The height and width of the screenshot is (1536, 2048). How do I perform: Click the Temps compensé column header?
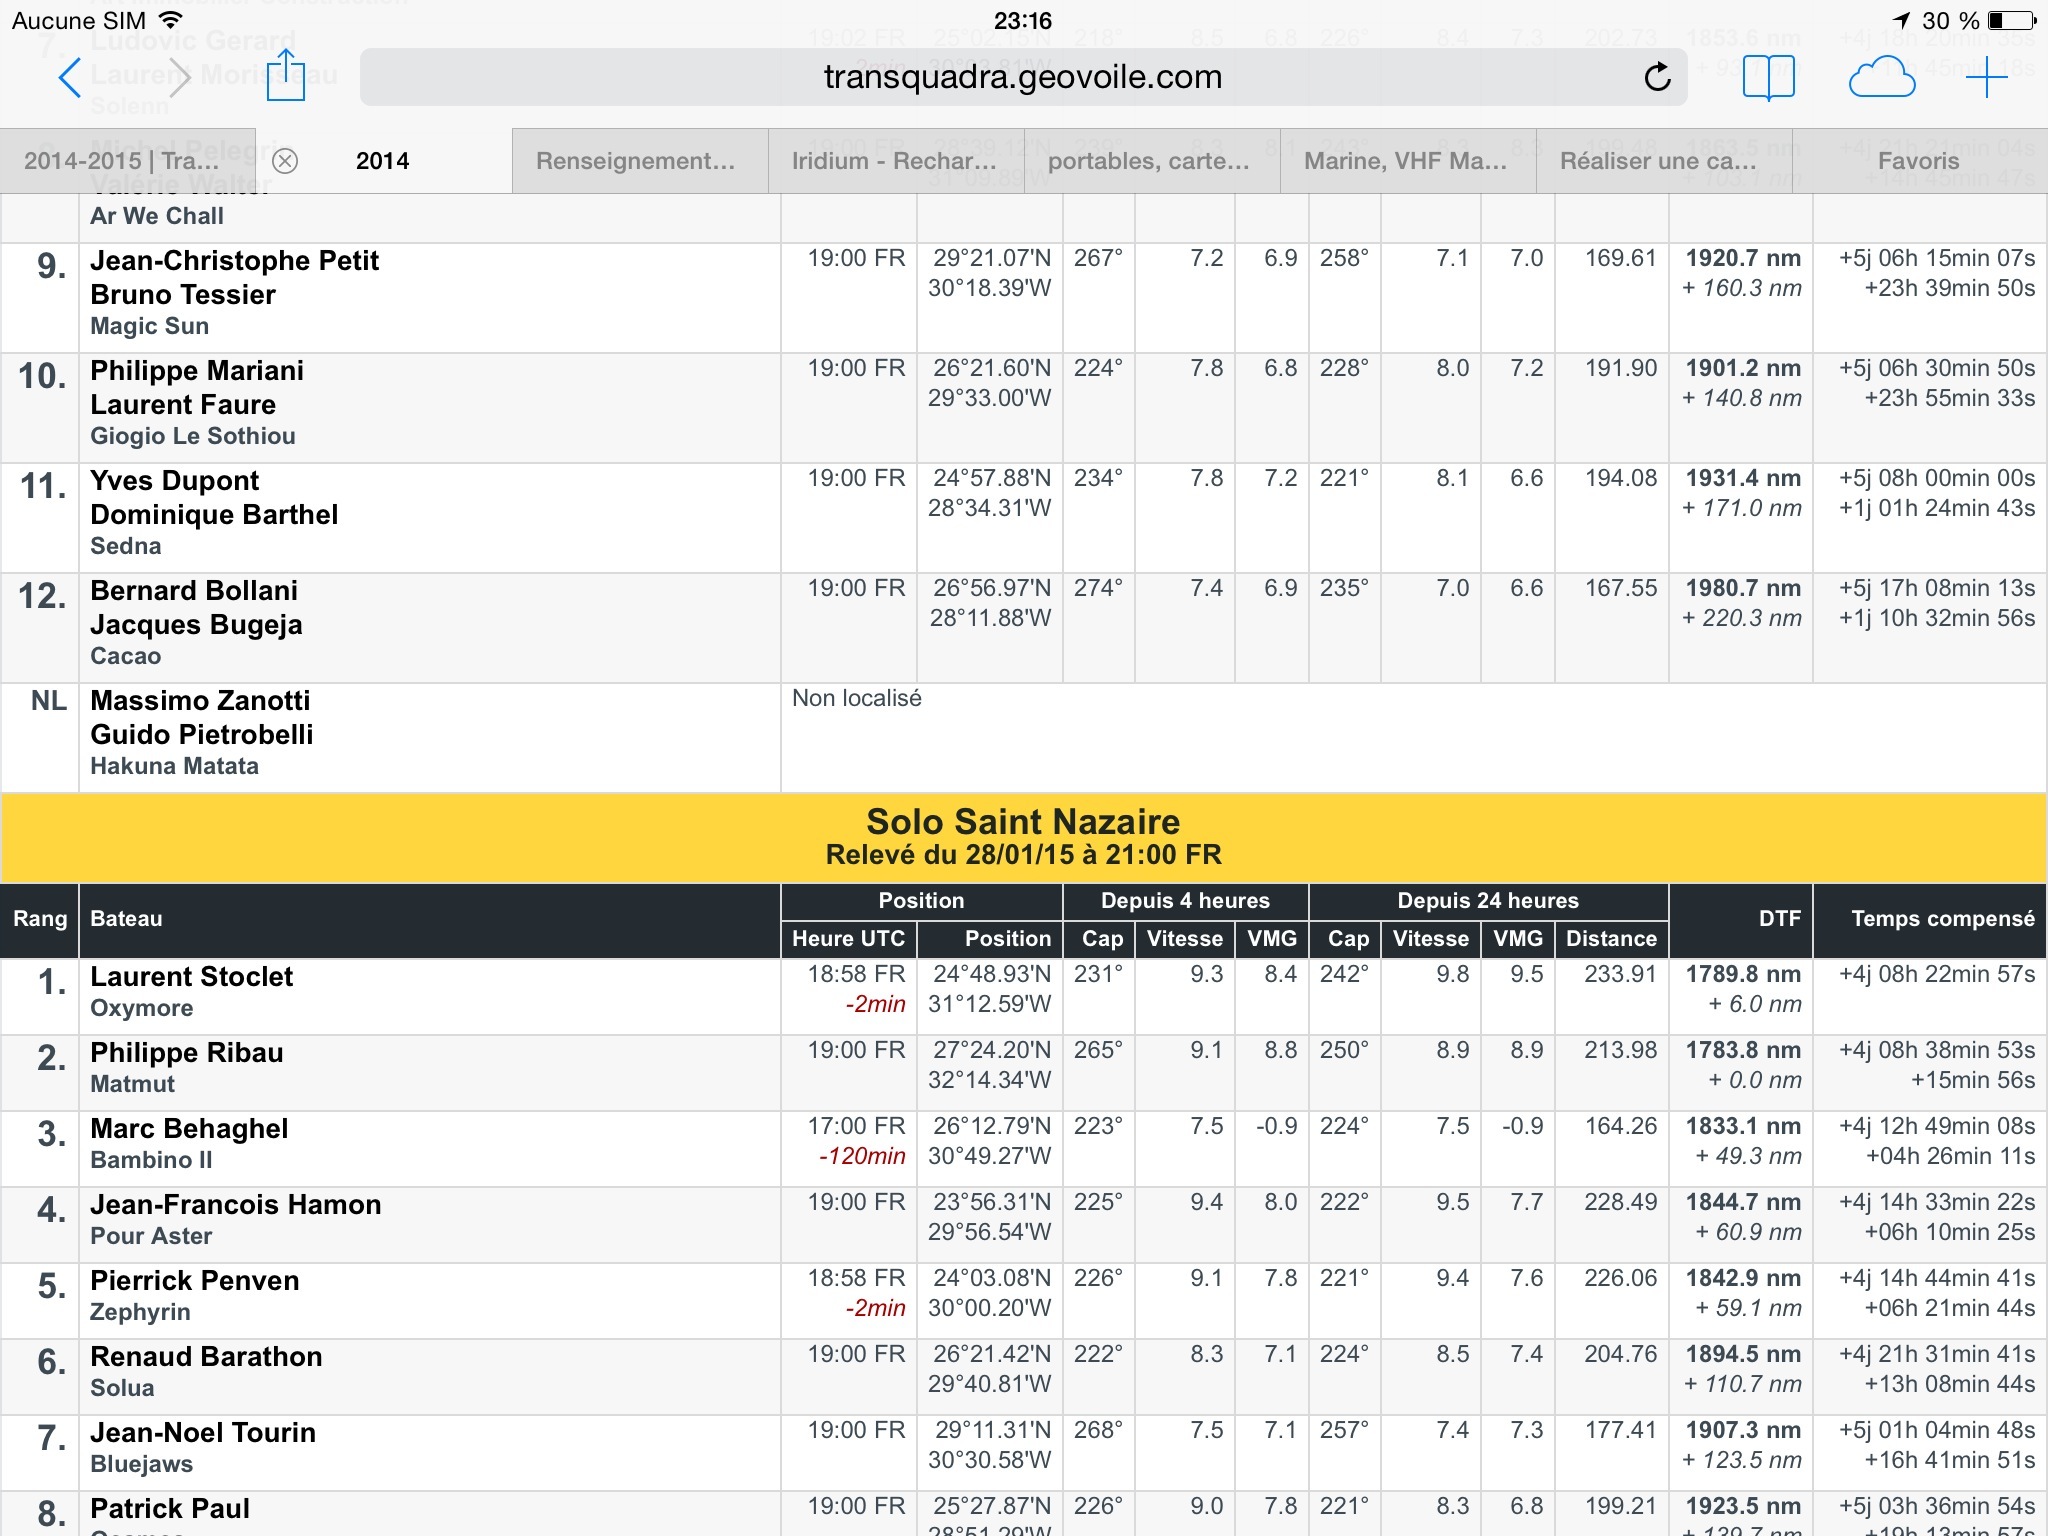coord(1942,919)
